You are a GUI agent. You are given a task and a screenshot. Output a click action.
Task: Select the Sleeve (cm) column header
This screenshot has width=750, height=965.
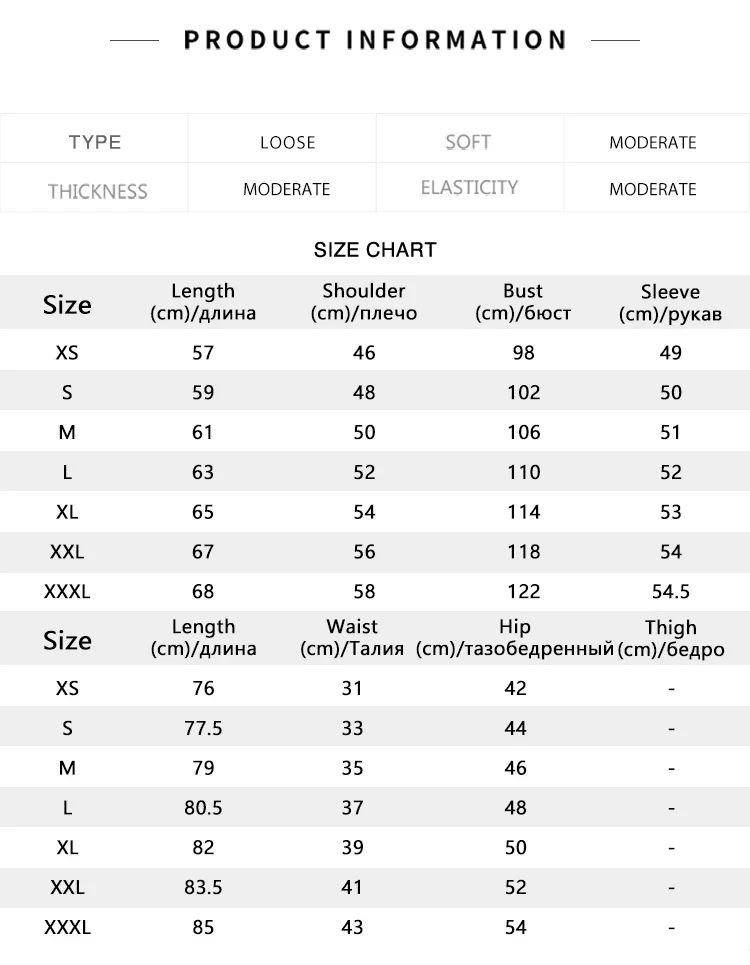coord(670,302)
